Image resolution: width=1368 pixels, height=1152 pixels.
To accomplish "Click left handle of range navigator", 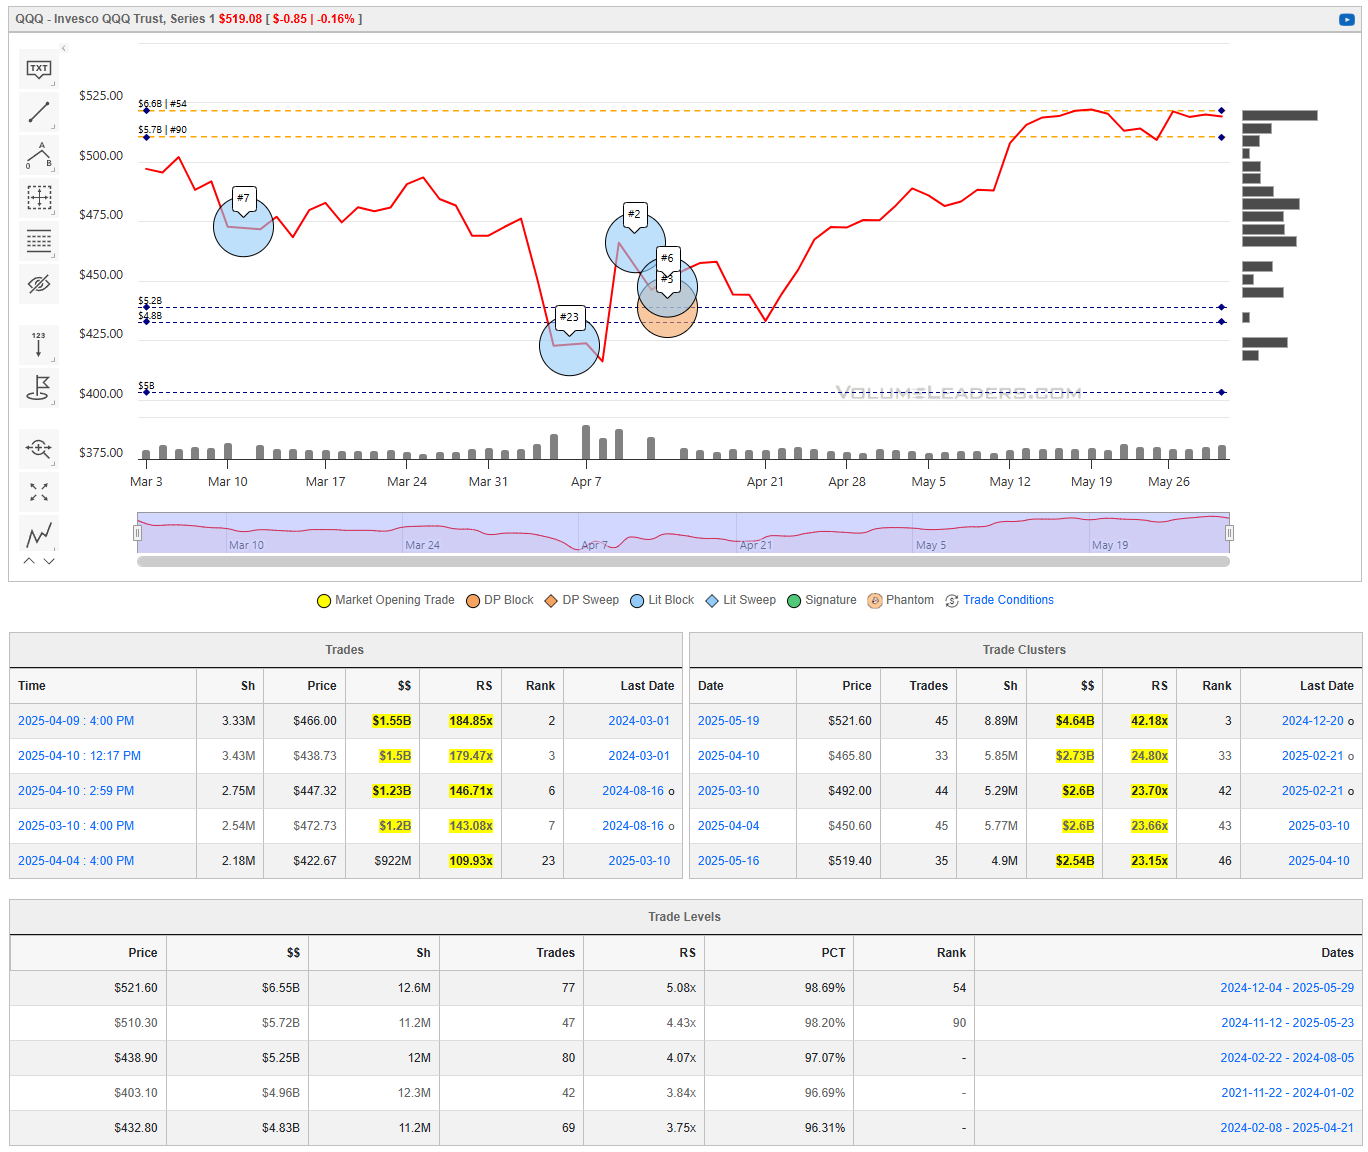I will (137, 533).
